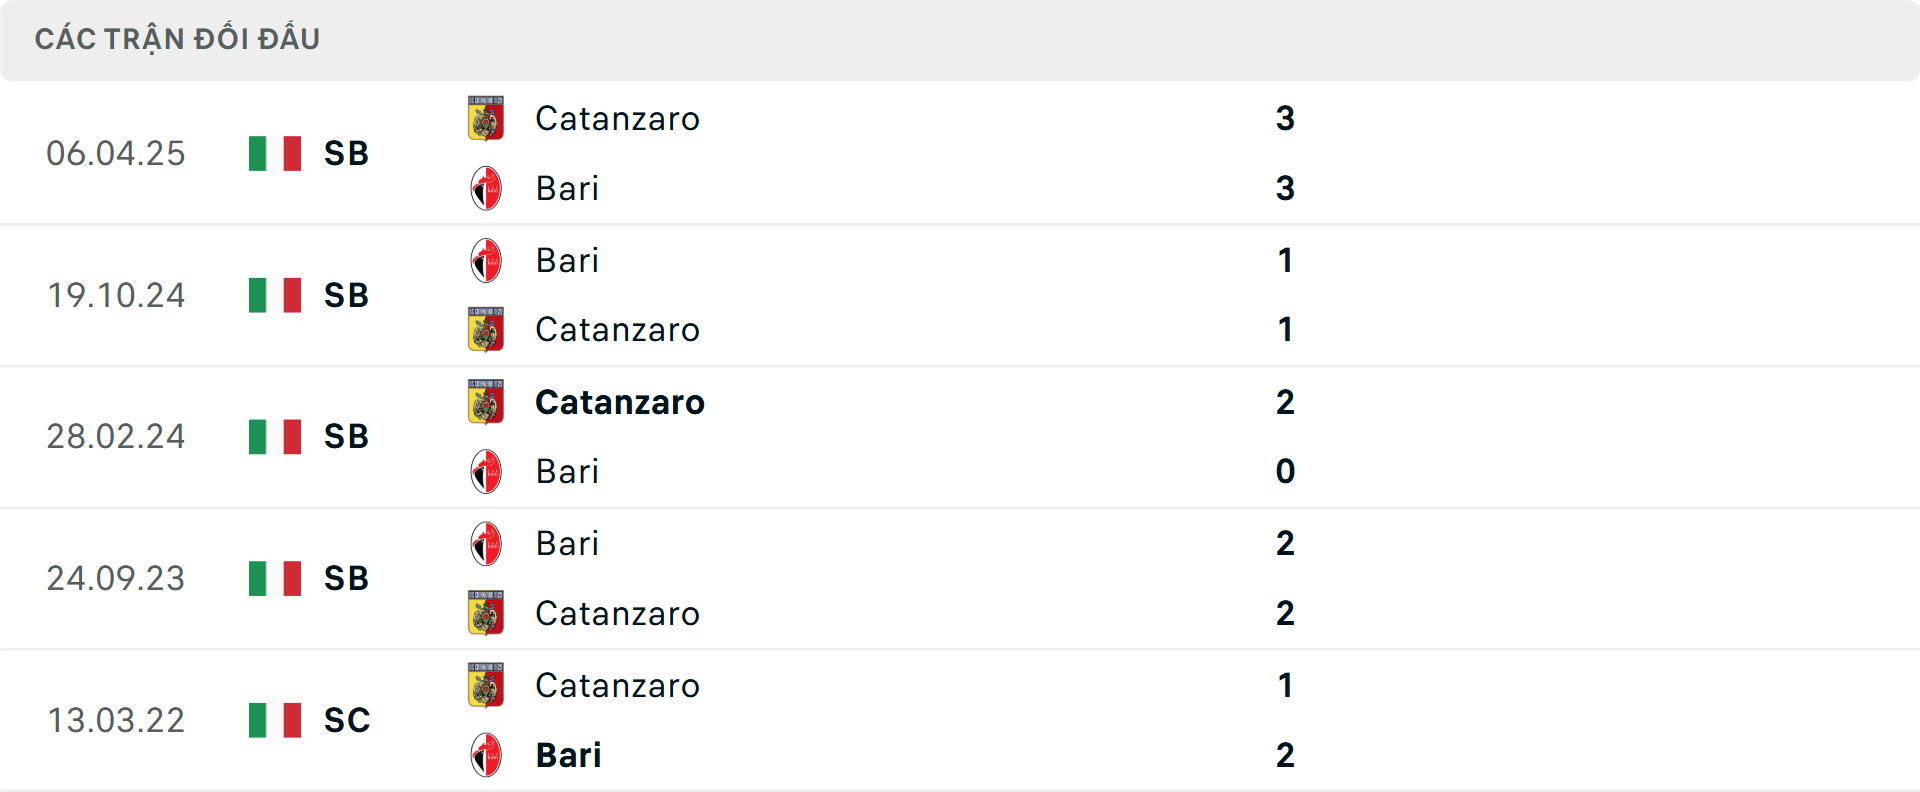Click Catanzaro's score 3 in 06.04.25 match
Viewport: 1920px width, 792px height.
tap(1285, 118)
